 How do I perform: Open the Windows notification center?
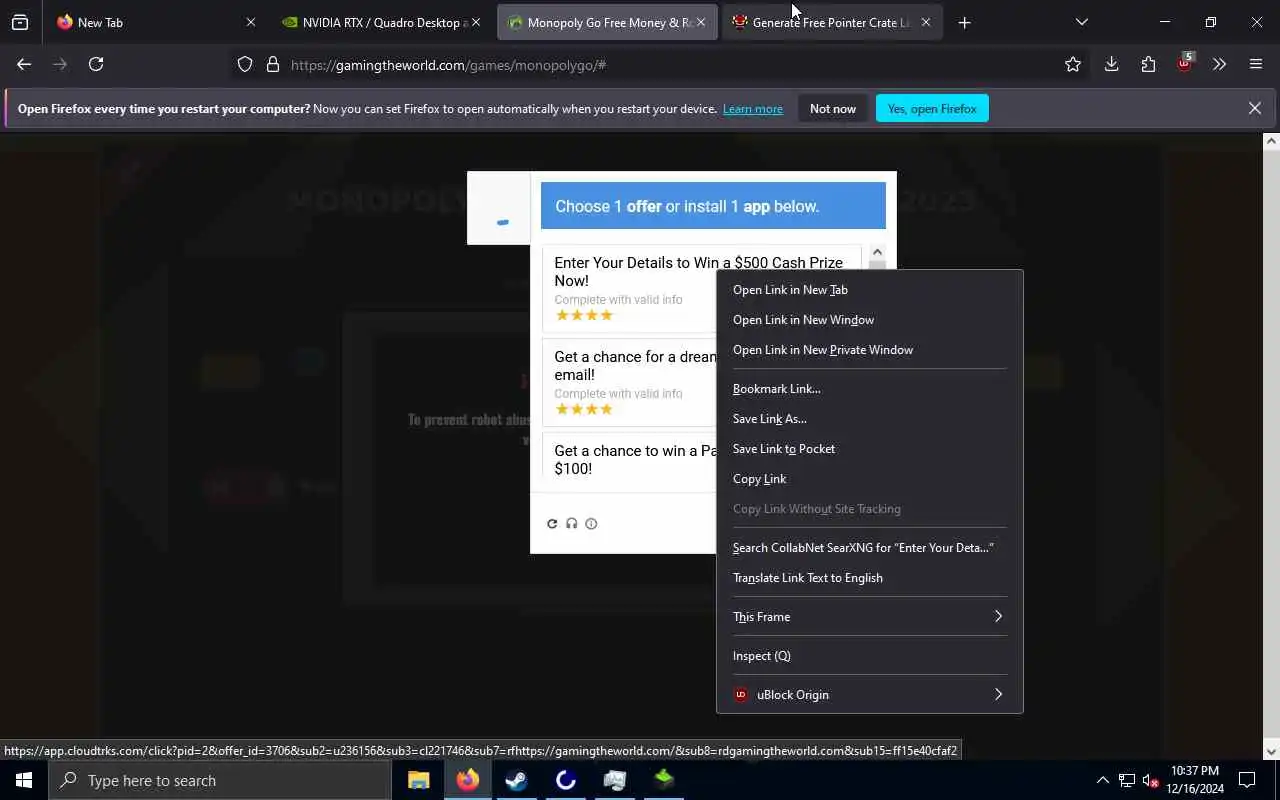coord(1247,780)
